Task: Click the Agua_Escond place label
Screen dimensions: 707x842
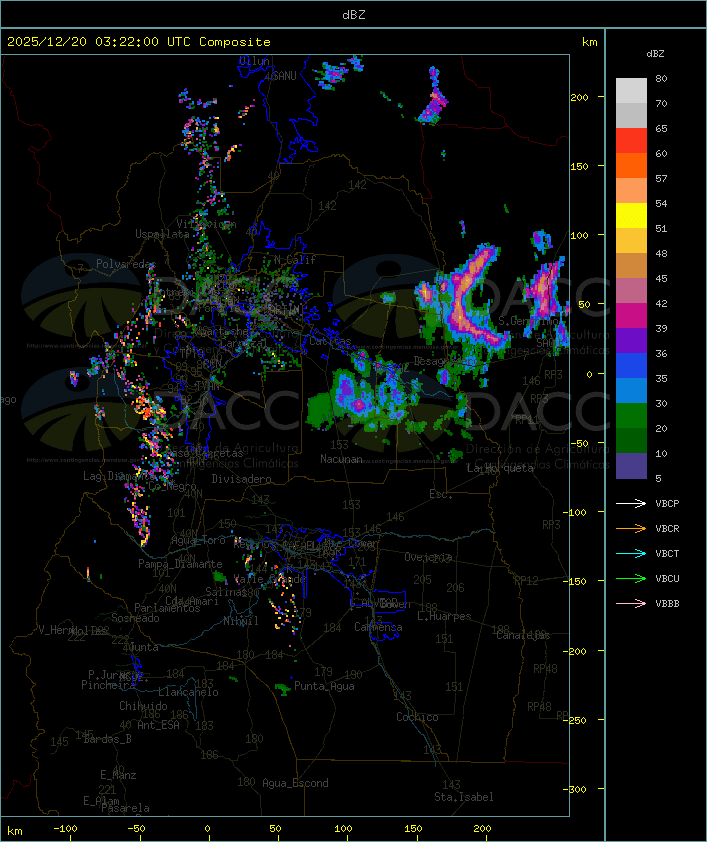Action: point(295,783)
